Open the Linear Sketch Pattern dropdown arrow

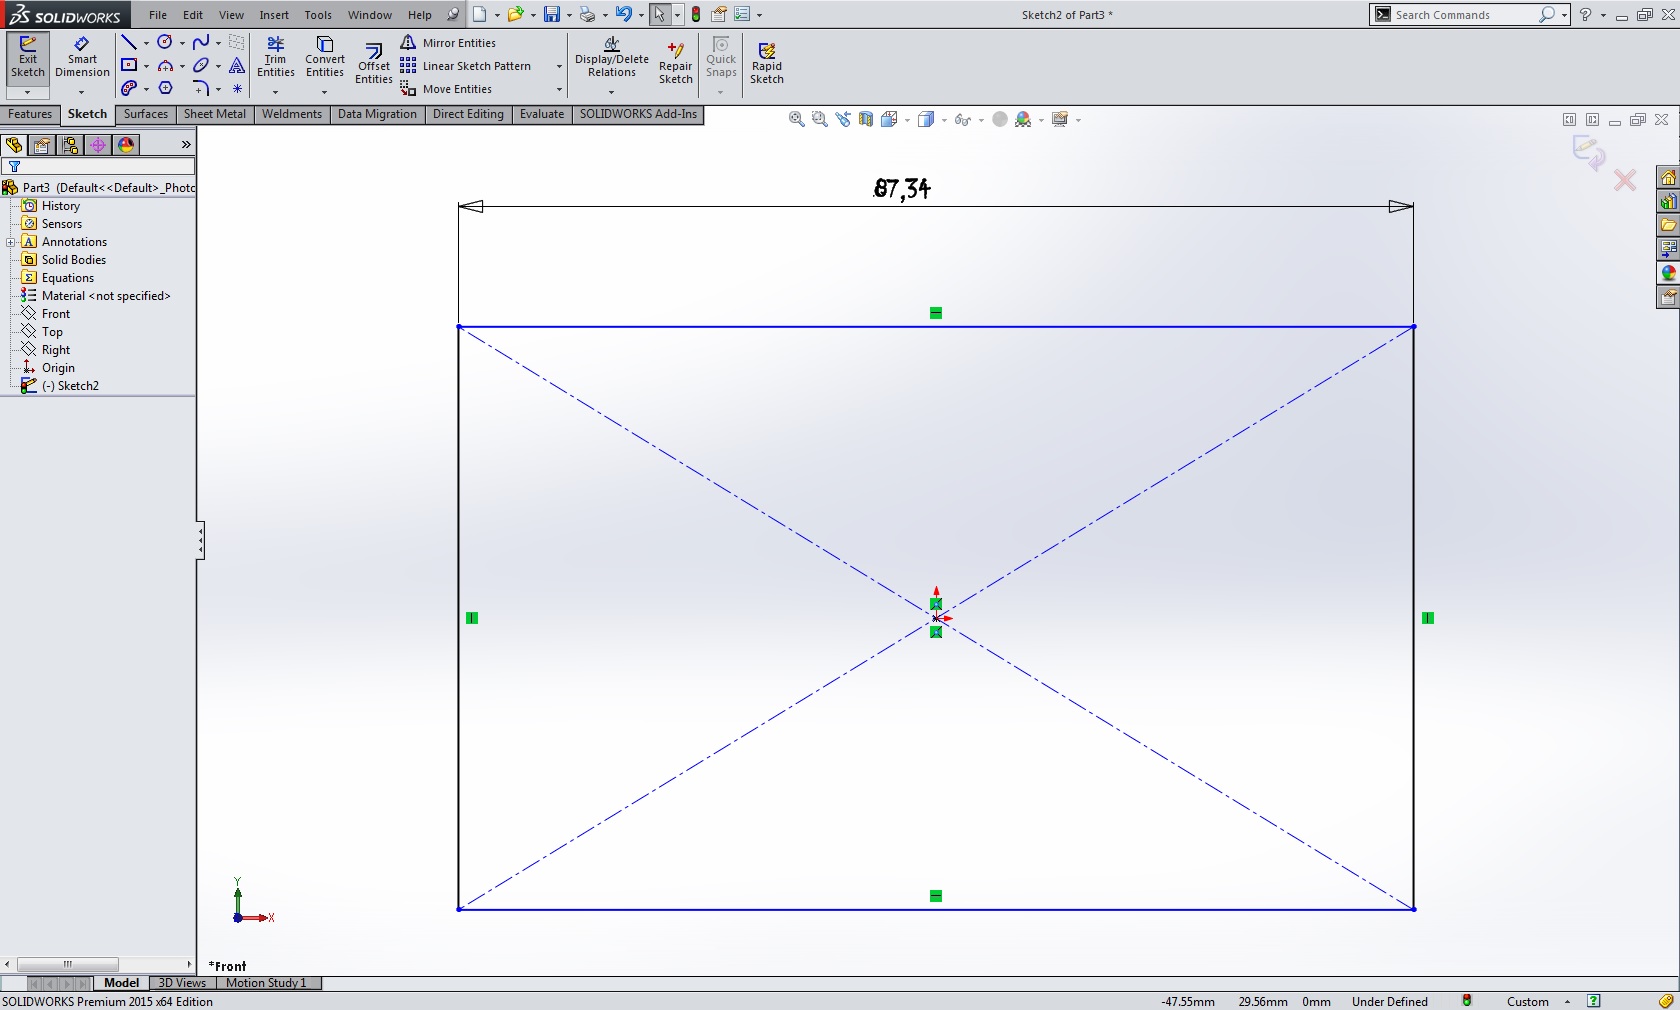pos(559,67)
